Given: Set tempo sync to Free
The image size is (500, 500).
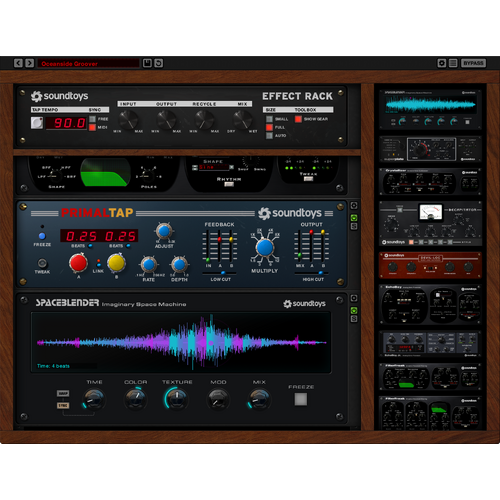Looking at the screenshot, I should pos(92,119).
